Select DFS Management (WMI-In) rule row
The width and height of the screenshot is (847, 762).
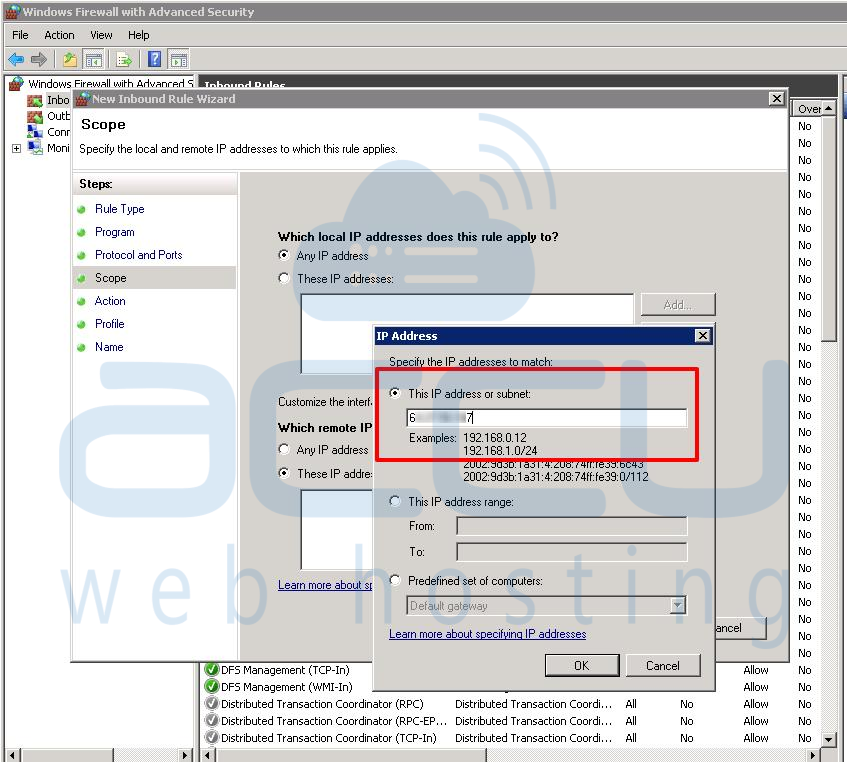coord(287,686)
